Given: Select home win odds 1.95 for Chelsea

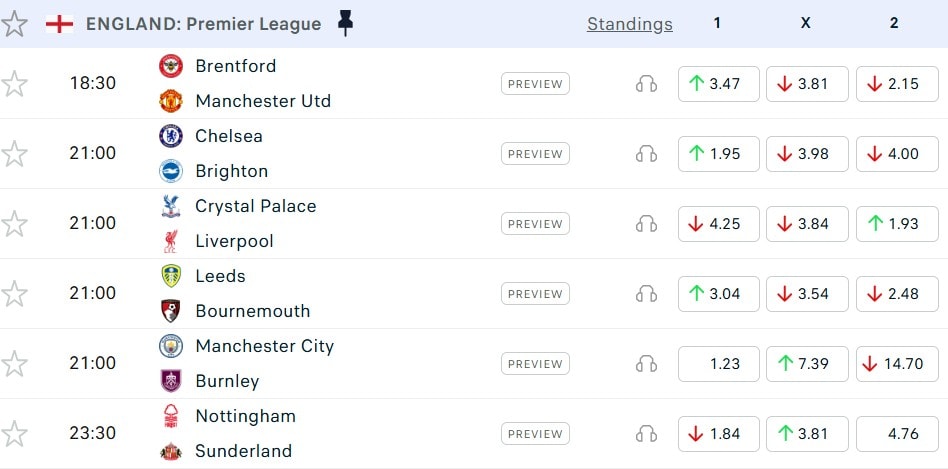Looking at the screenshot, I should 718,154.
